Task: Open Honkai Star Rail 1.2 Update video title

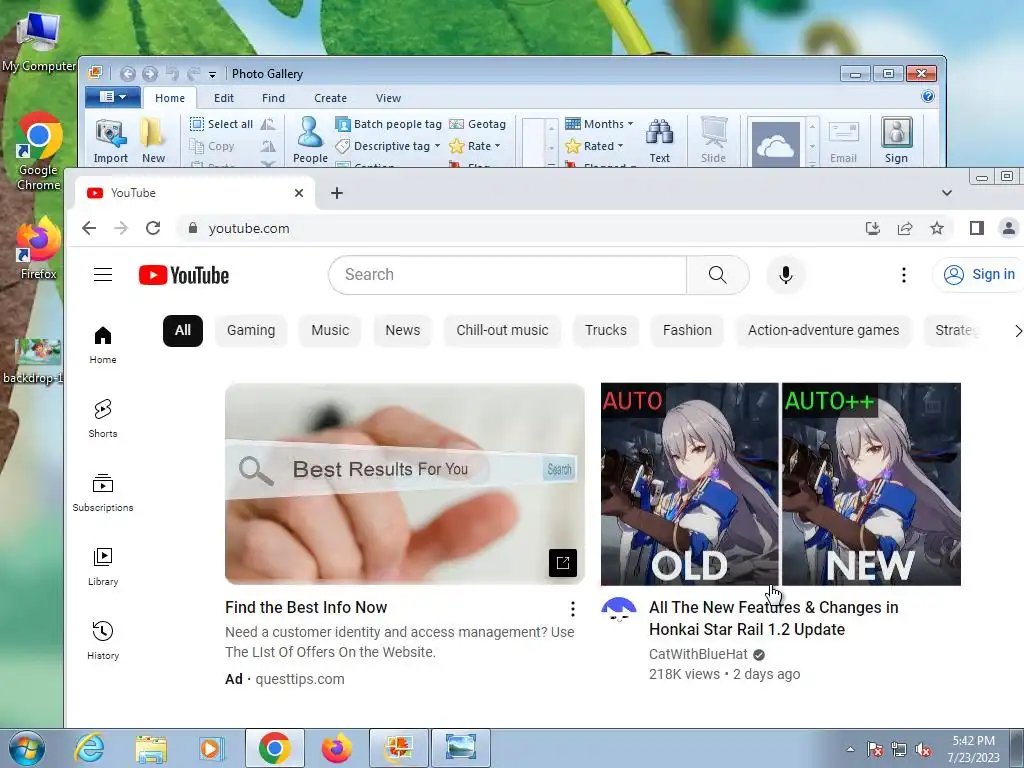Action: 773,618
